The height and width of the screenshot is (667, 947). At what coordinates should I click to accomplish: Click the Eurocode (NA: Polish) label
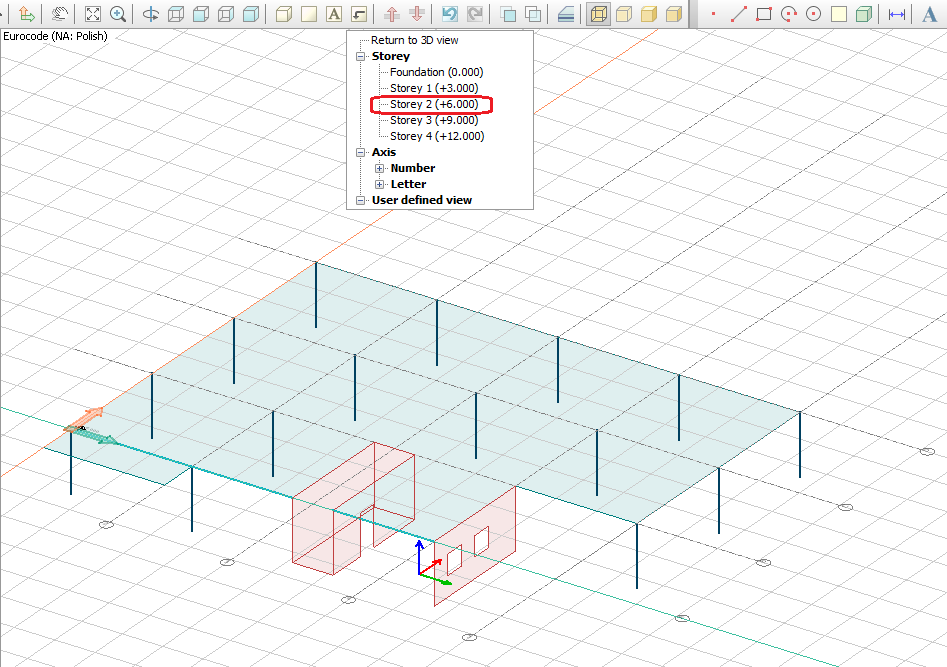click(x=56, y=36)
